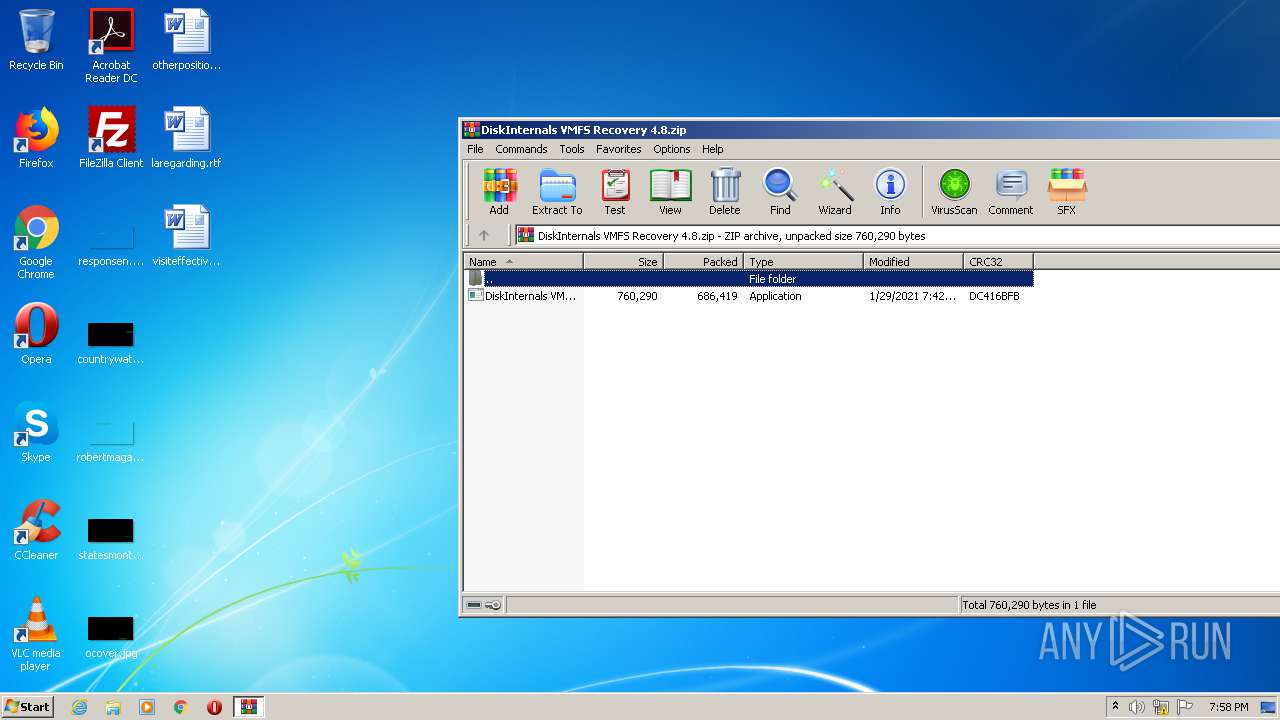The image size is (1280, 720).
Task: Select the Firefox desktop shortcut
Action: pyautogui.click(x=36, y=138)
